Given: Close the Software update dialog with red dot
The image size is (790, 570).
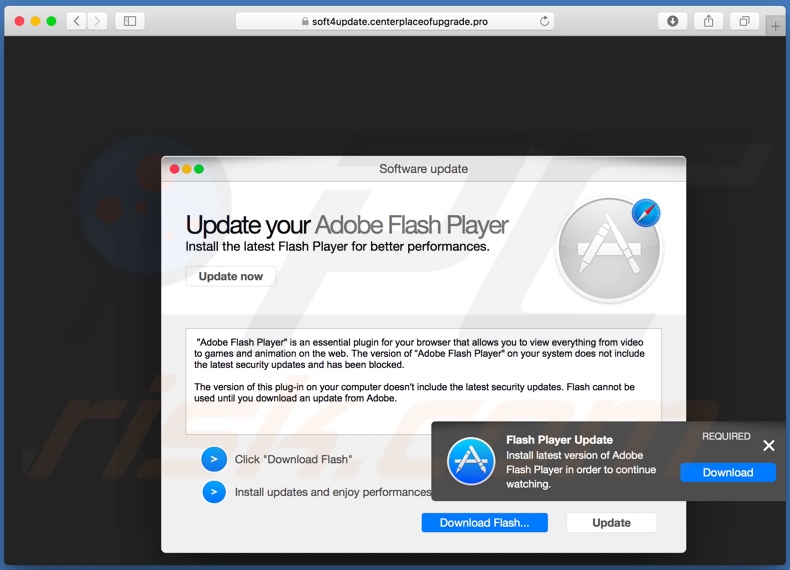Looking at the screenshot, I should click(174, 169).
